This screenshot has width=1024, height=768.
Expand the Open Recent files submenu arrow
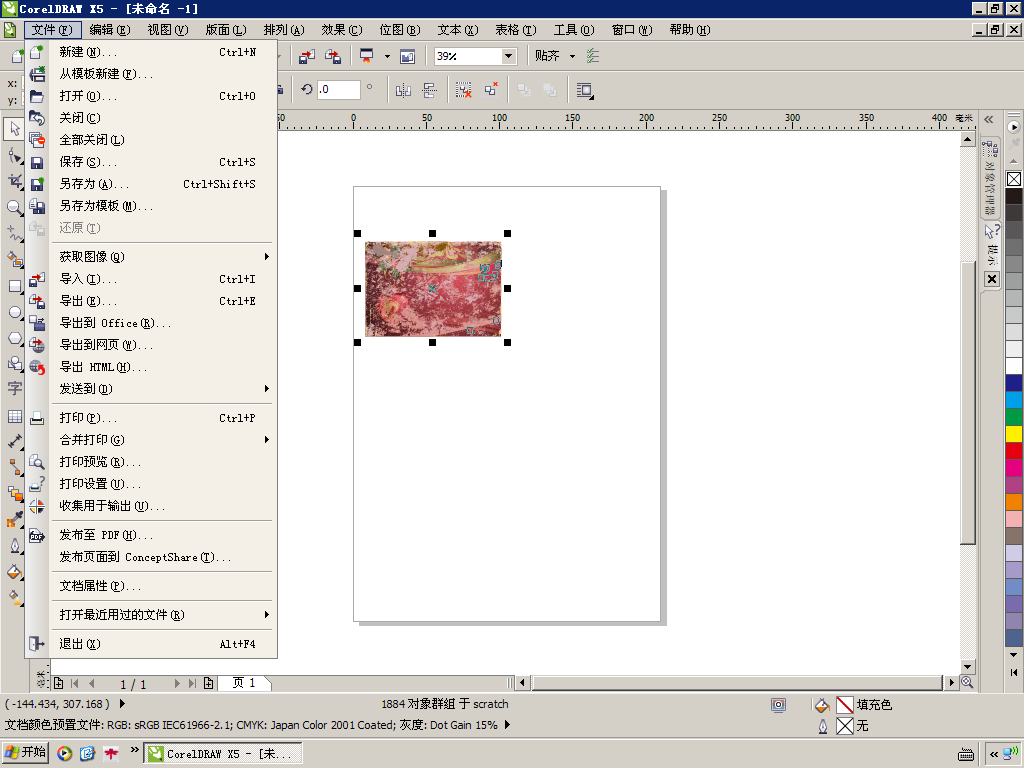[266, 615]
